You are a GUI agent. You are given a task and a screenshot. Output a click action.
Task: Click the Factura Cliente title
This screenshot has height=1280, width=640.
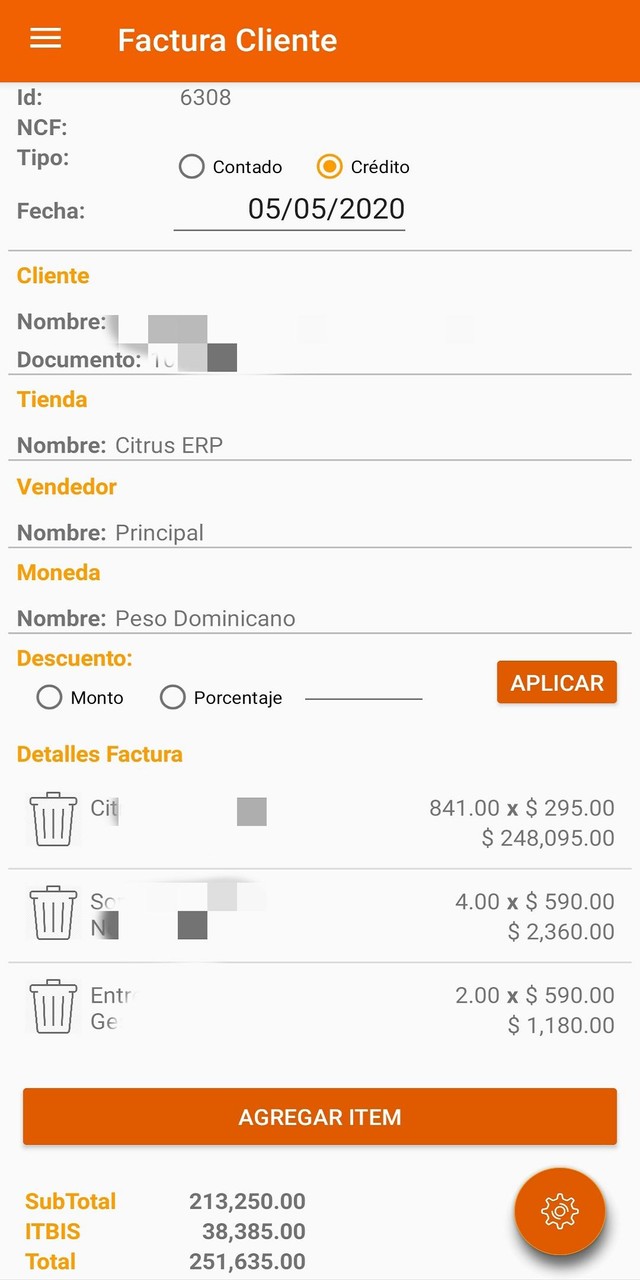click(x=227, y=40)
